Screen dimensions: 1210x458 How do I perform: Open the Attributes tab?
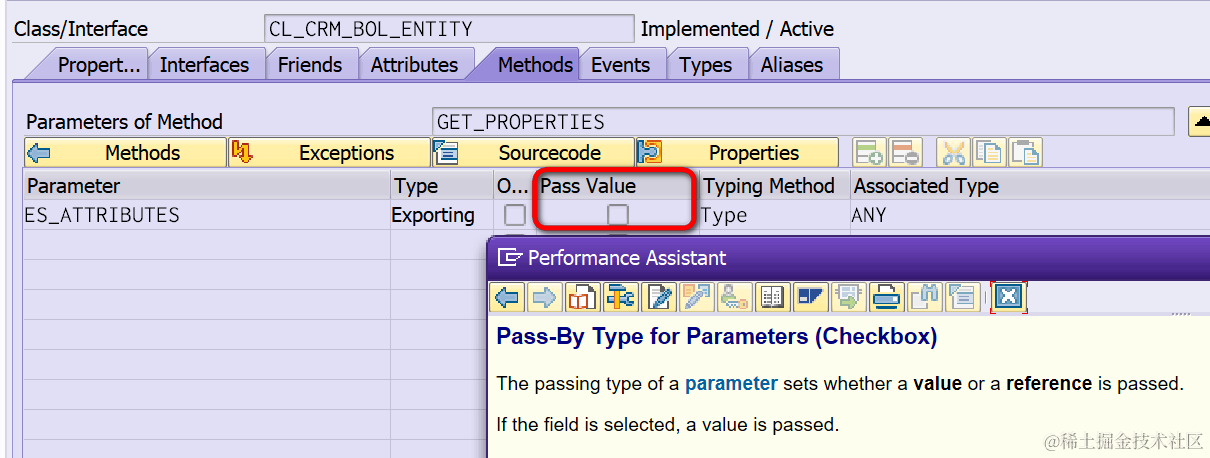click(414, 65)
